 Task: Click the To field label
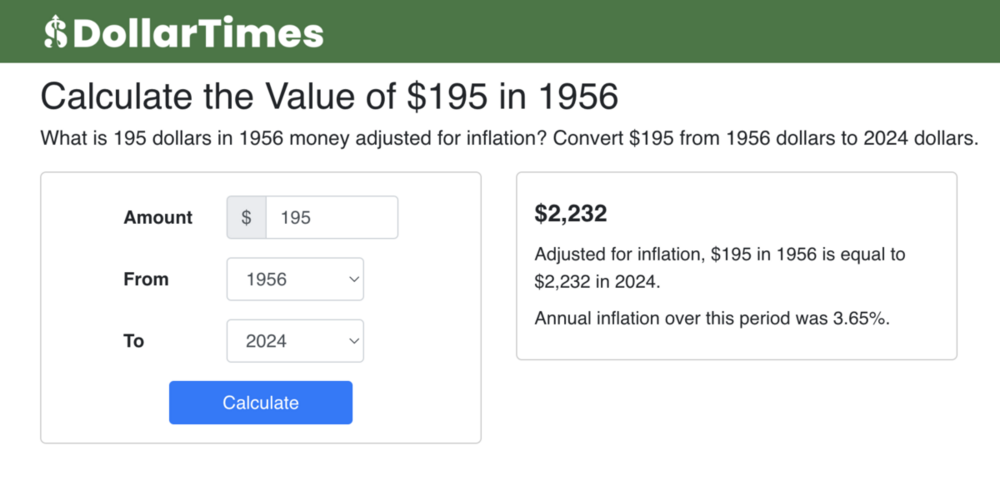pos(134,342)
